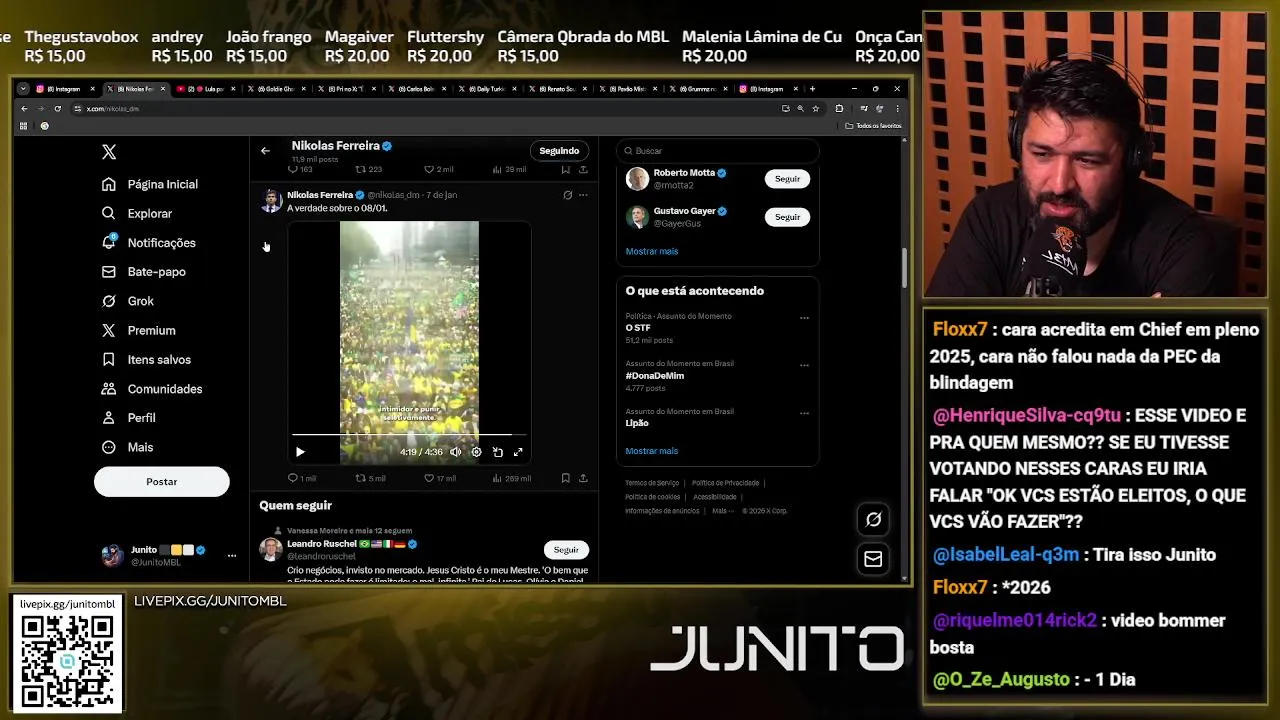Follow Roberto Motta with Seguir button
This screenshot has height=720, width=1280.
[x=787, y=179]
